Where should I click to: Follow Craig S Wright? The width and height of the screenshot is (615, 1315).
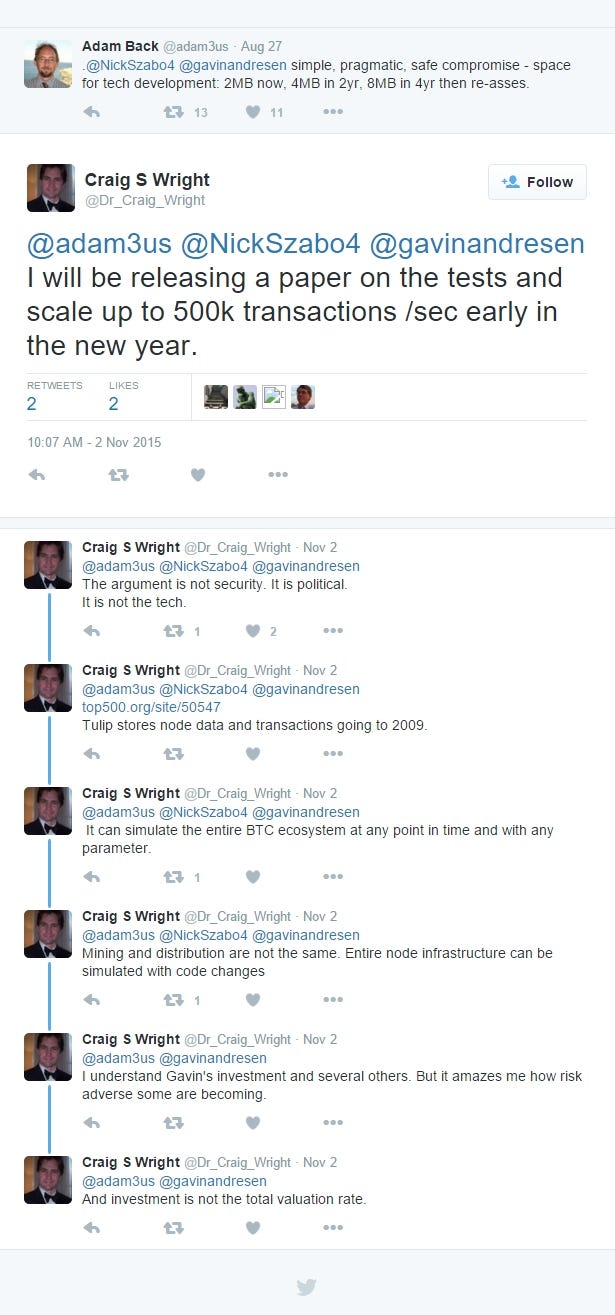[x=538, y=182]
